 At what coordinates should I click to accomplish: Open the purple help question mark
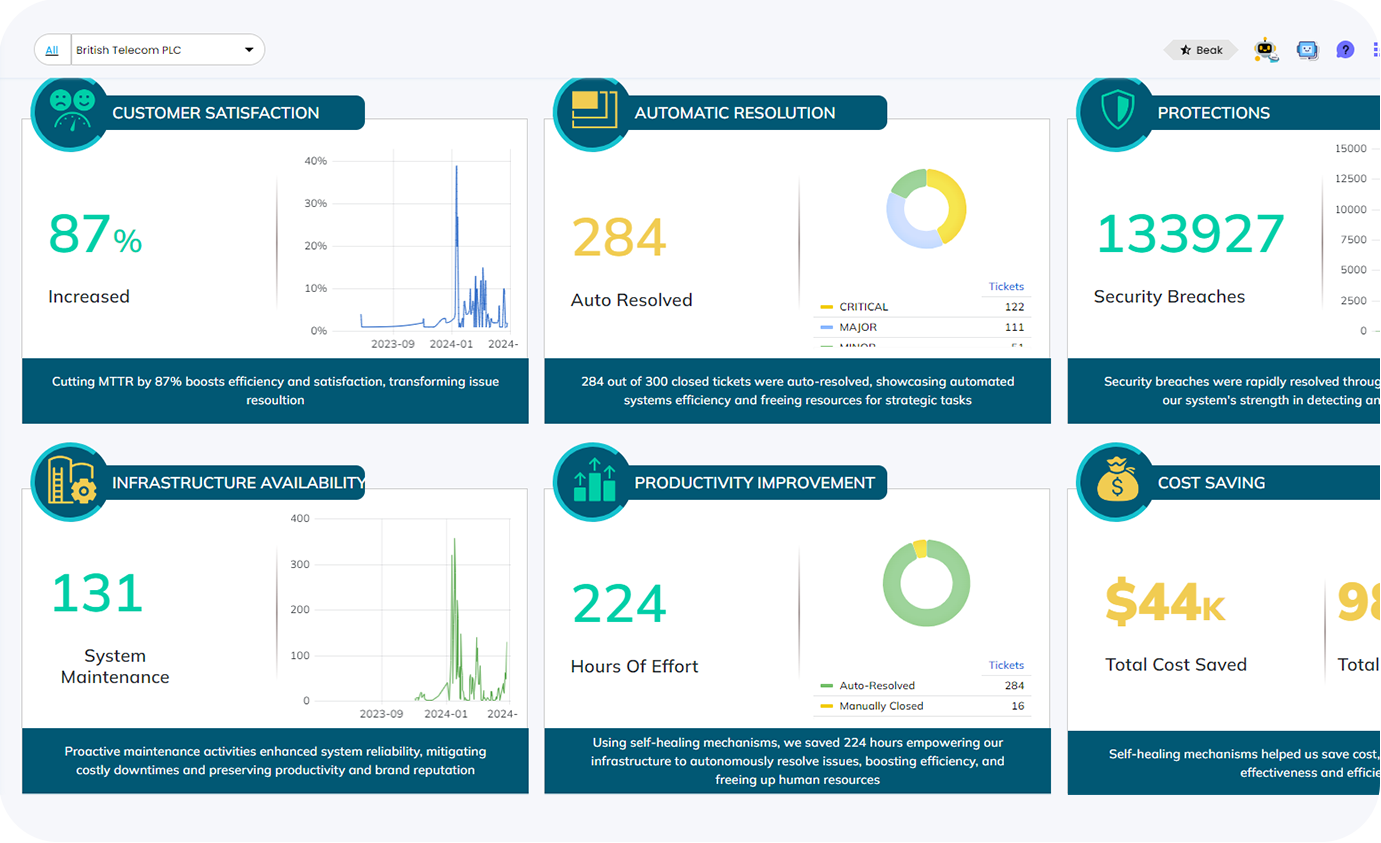[x=1345, y=50]
